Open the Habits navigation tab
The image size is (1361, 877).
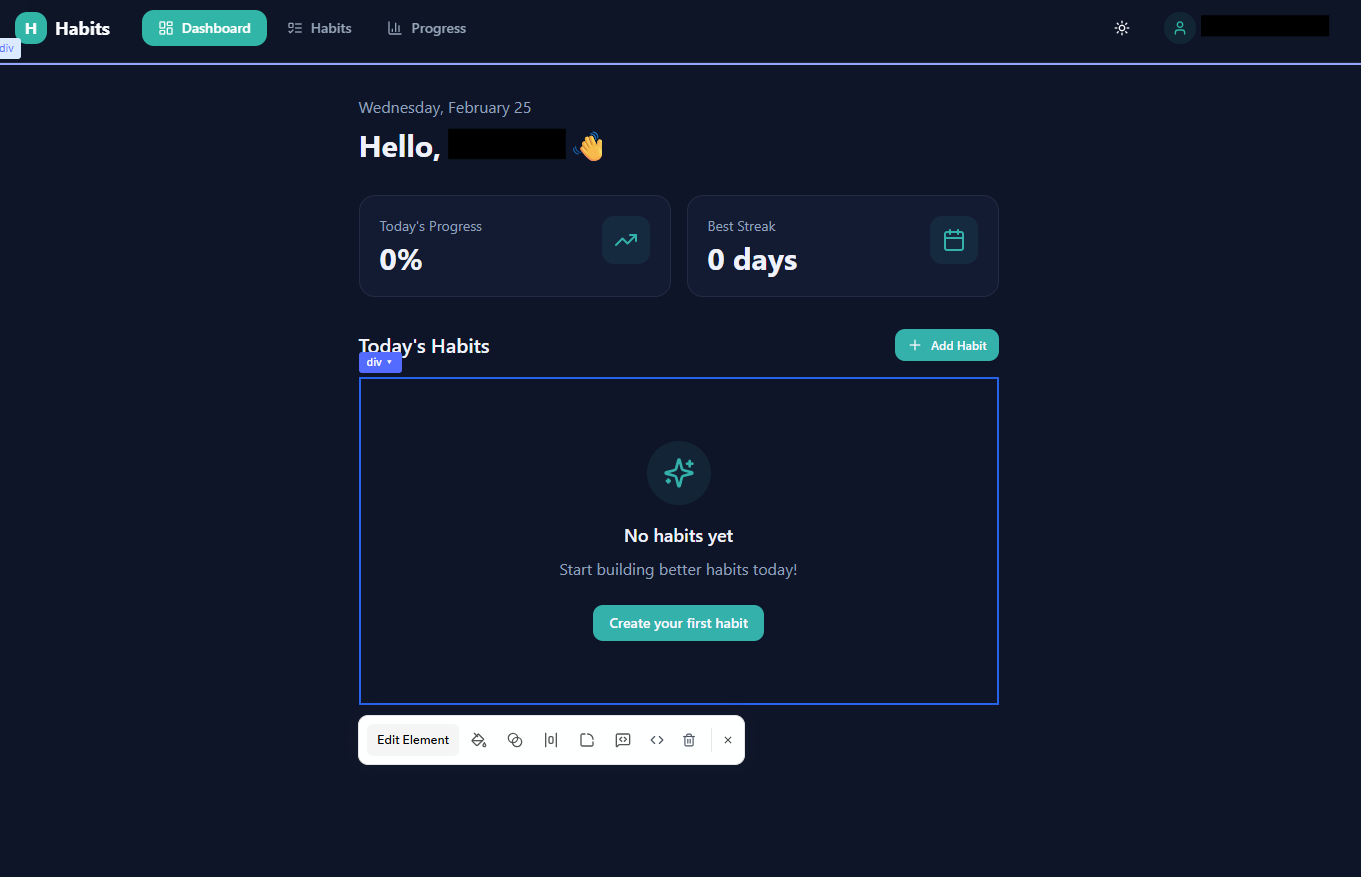coord(320,28)
